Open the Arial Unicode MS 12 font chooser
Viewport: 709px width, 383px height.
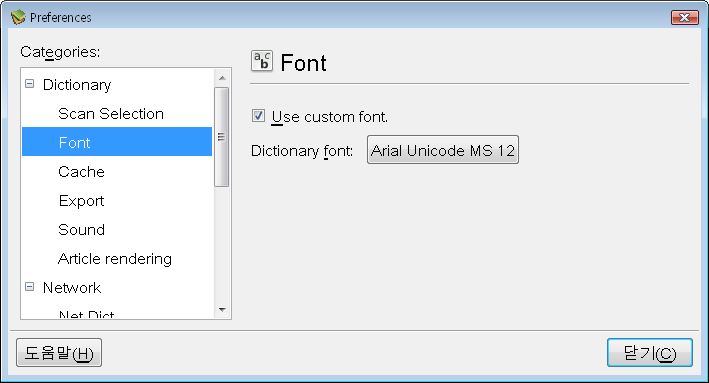pyautogui.click(x=443, y=150)
